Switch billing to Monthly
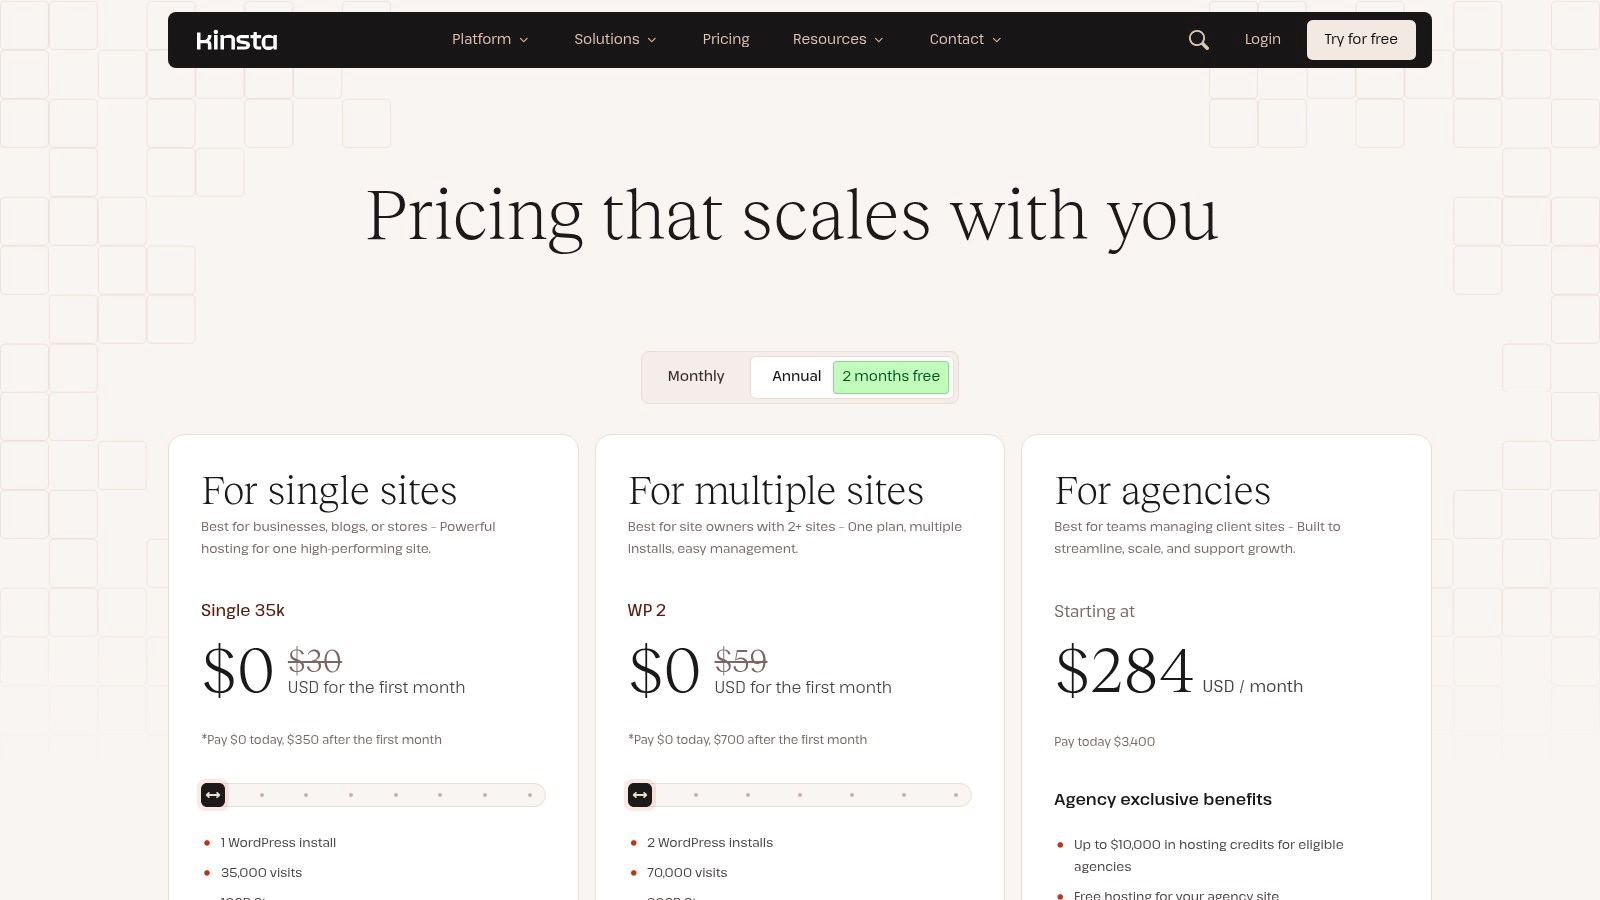Screen dimensions: 1600x900 click(x=695, y=376)
